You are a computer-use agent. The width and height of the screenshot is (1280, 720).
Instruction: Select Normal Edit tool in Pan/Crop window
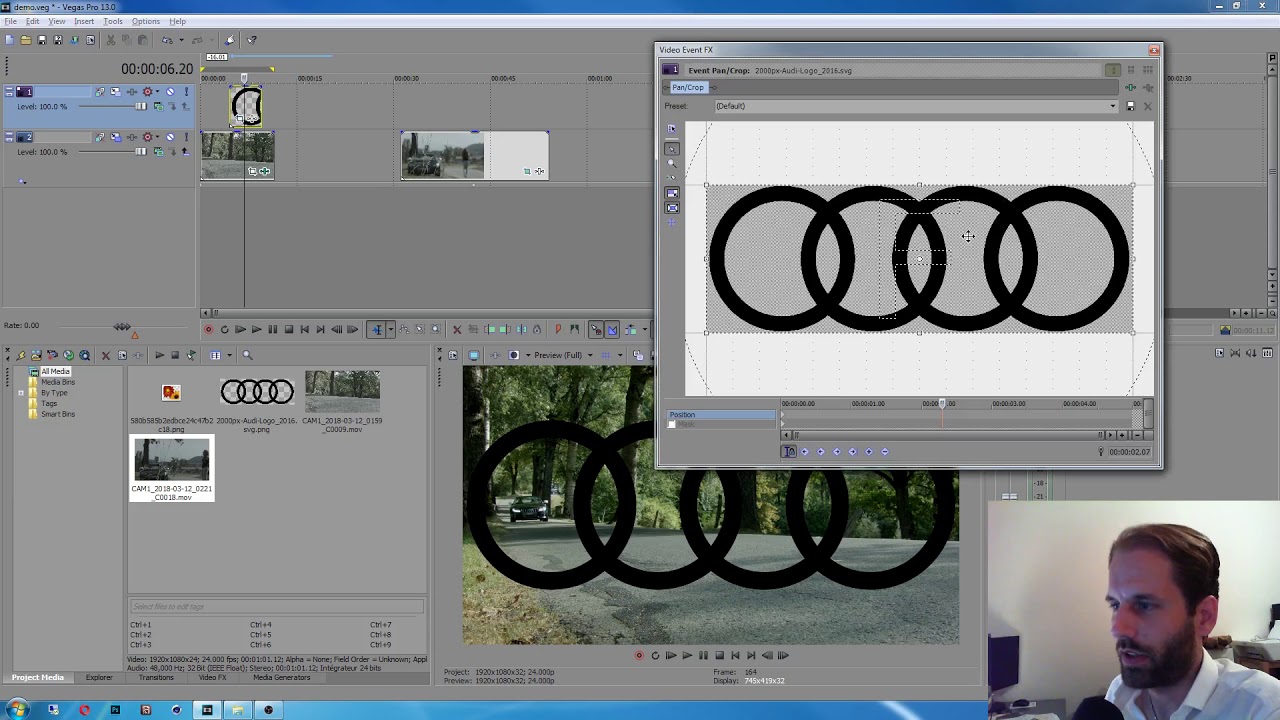click(x=672, y=149)
